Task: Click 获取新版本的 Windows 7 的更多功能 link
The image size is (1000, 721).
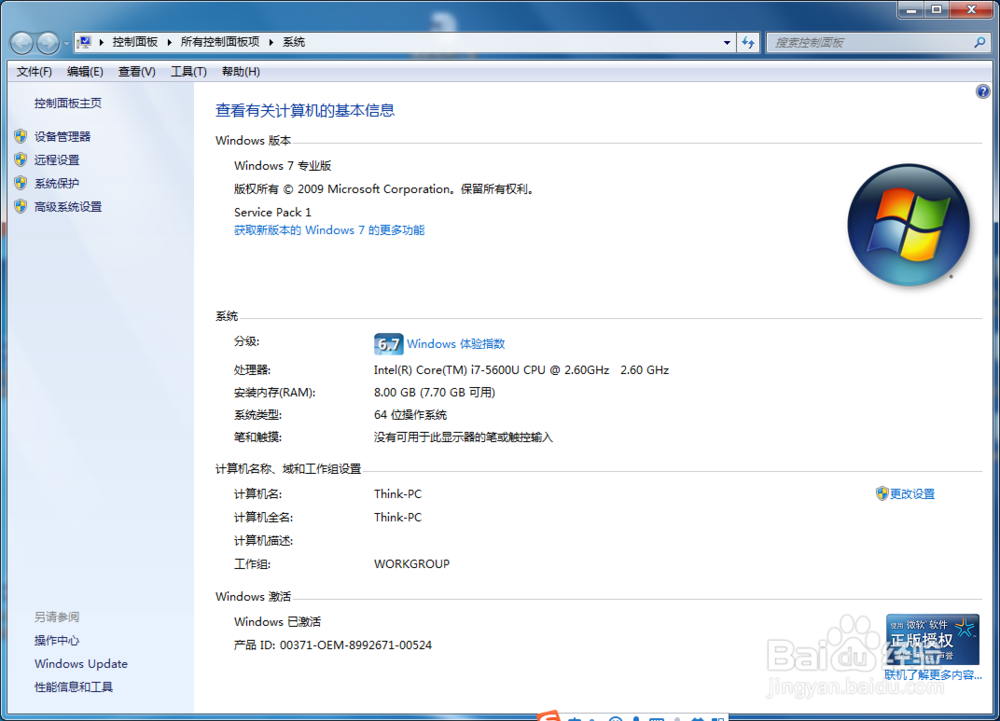Action: (329, 230)
